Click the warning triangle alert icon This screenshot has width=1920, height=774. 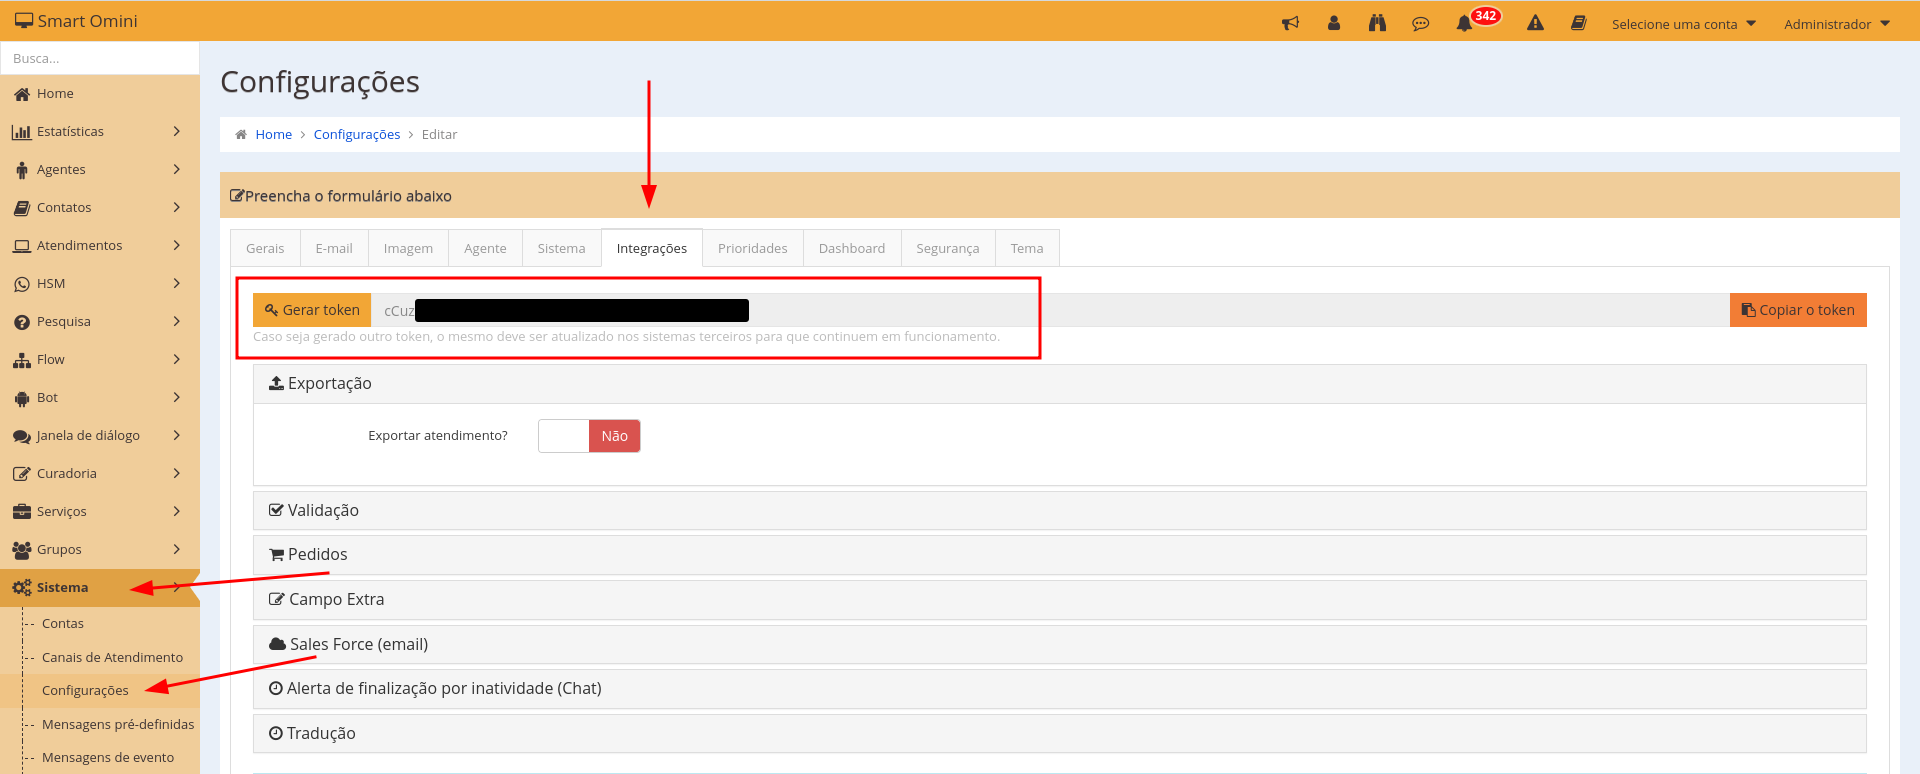1535,23
